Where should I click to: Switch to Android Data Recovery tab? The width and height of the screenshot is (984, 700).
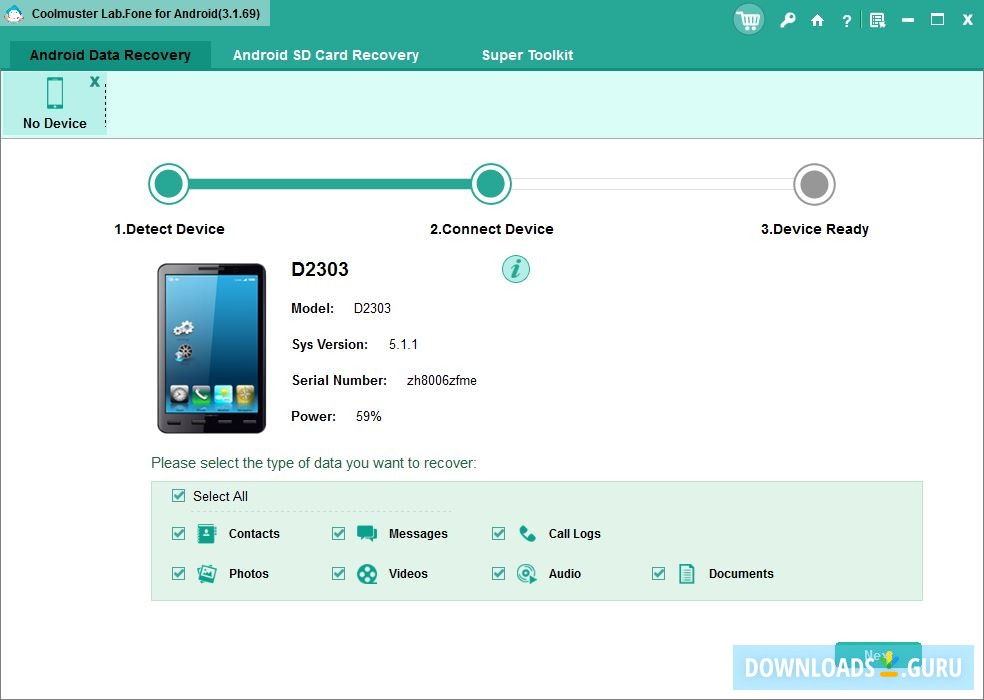click(110, 55)
